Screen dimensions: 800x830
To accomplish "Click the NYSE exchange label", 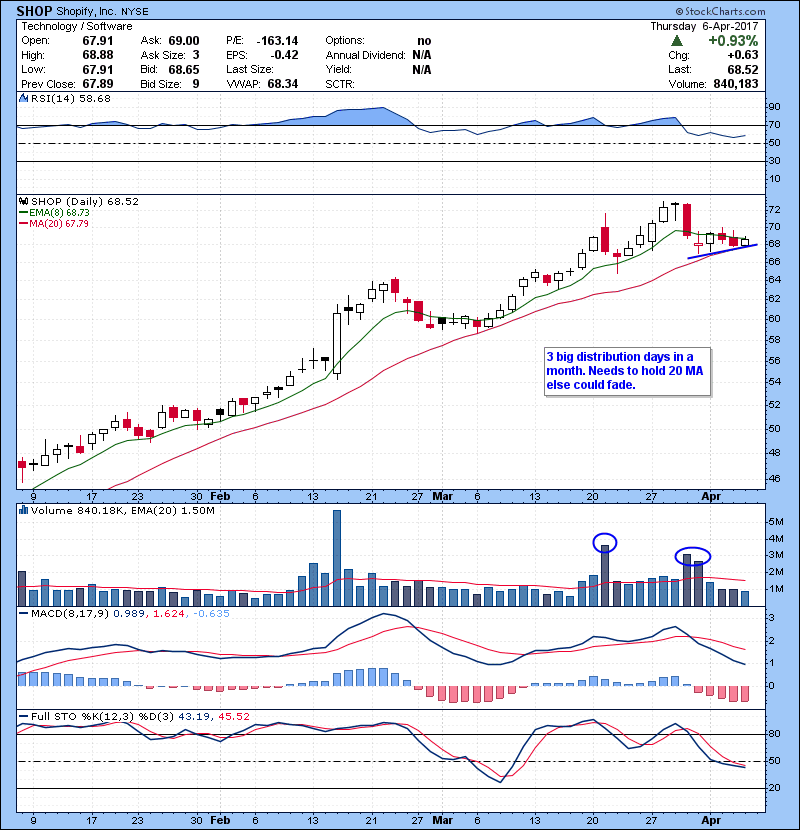I will tap(134, 12).
